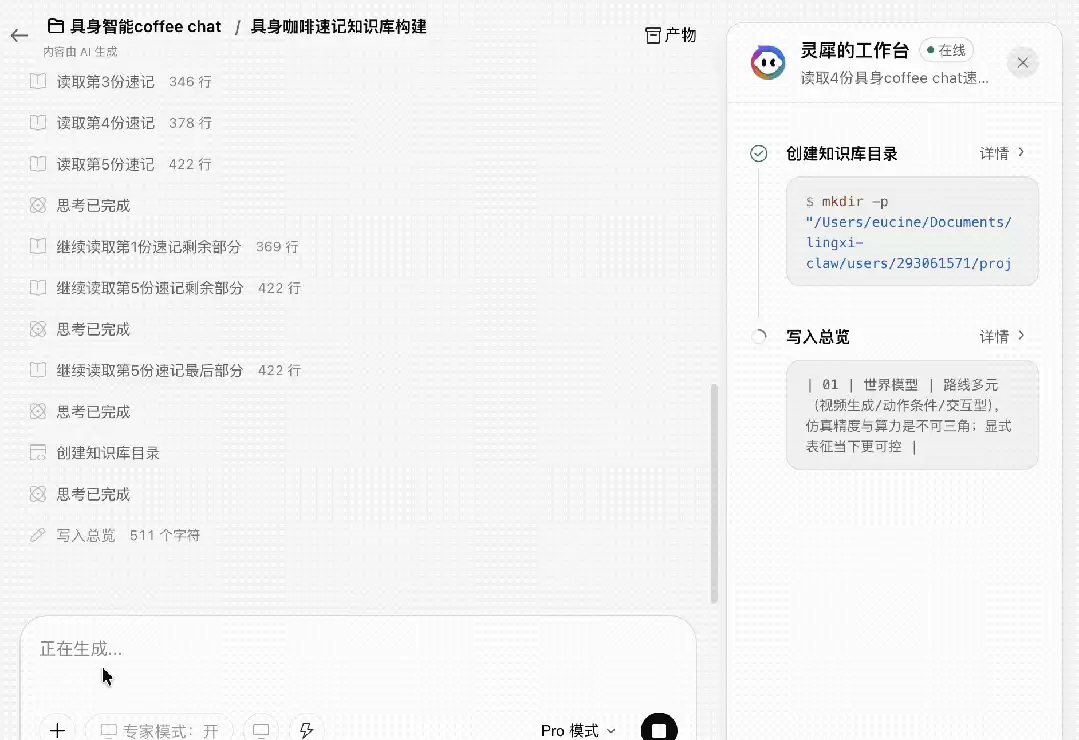
Task: Open 继续读取第5份速记剩余部分 step
Action: [x=165, y=288]
